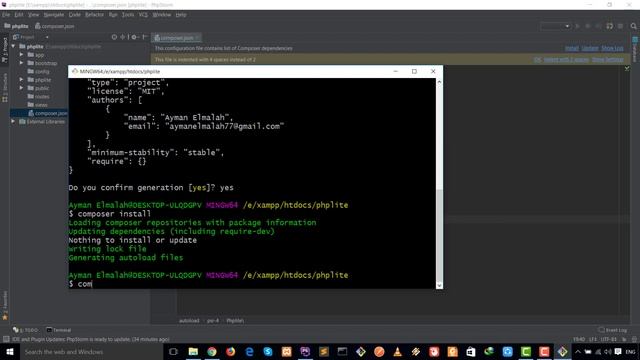The width and height of the screenshot is (640, 360).
Task: Open the Help menu
Action: [181, 15]
